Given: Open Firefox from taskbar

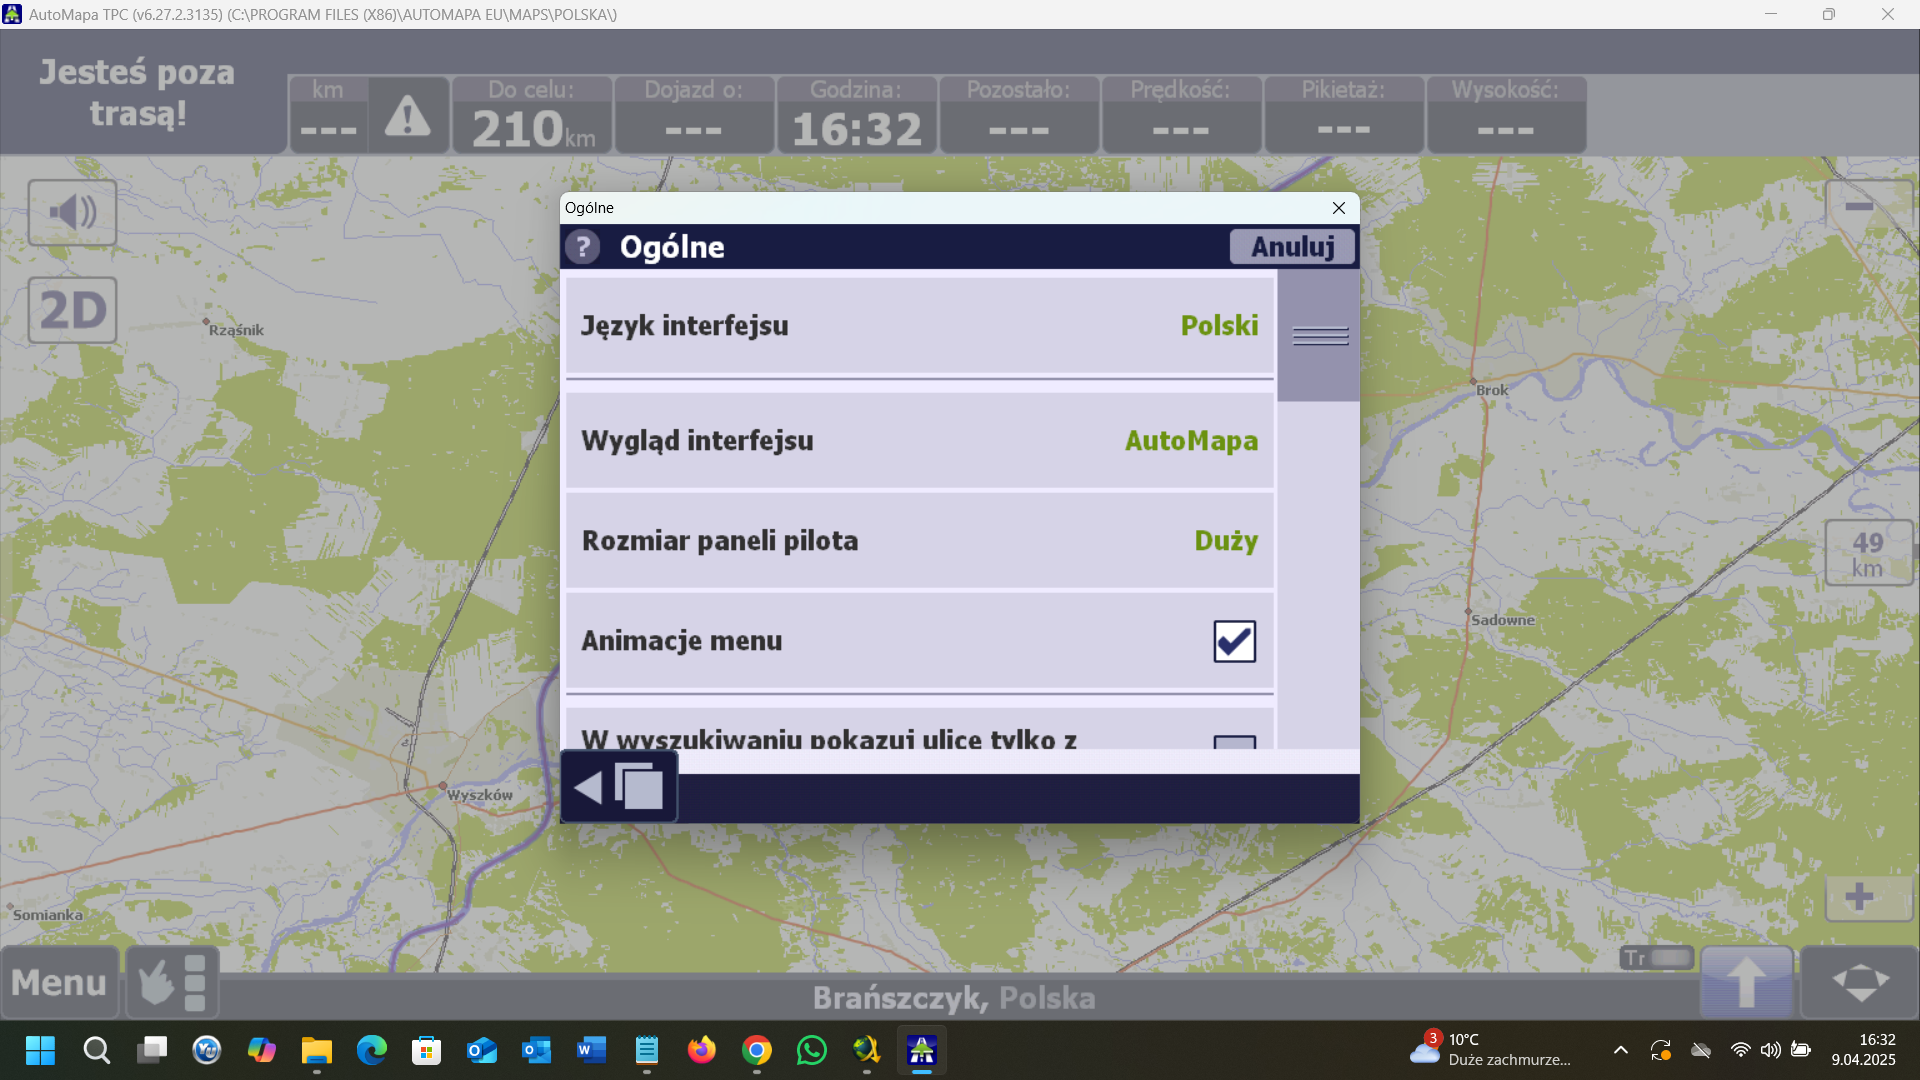Looking at the screenshot, I should tap(702, 1050).
